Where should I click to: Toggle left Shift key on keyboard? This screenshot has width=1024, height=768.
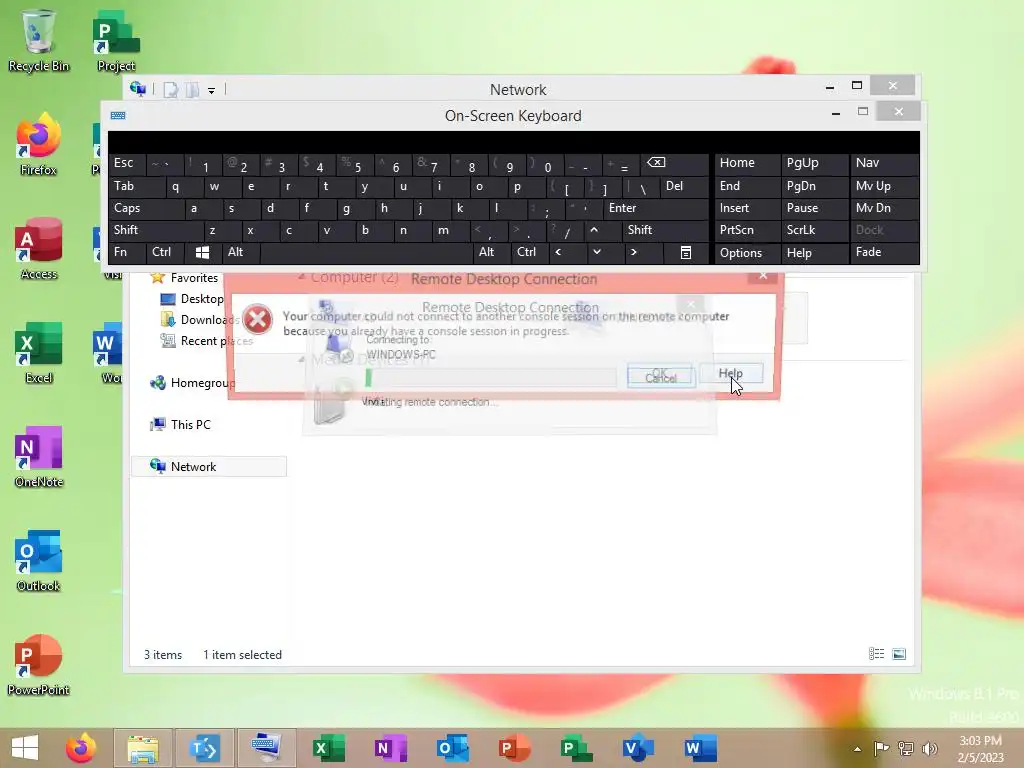click(155, 230)
